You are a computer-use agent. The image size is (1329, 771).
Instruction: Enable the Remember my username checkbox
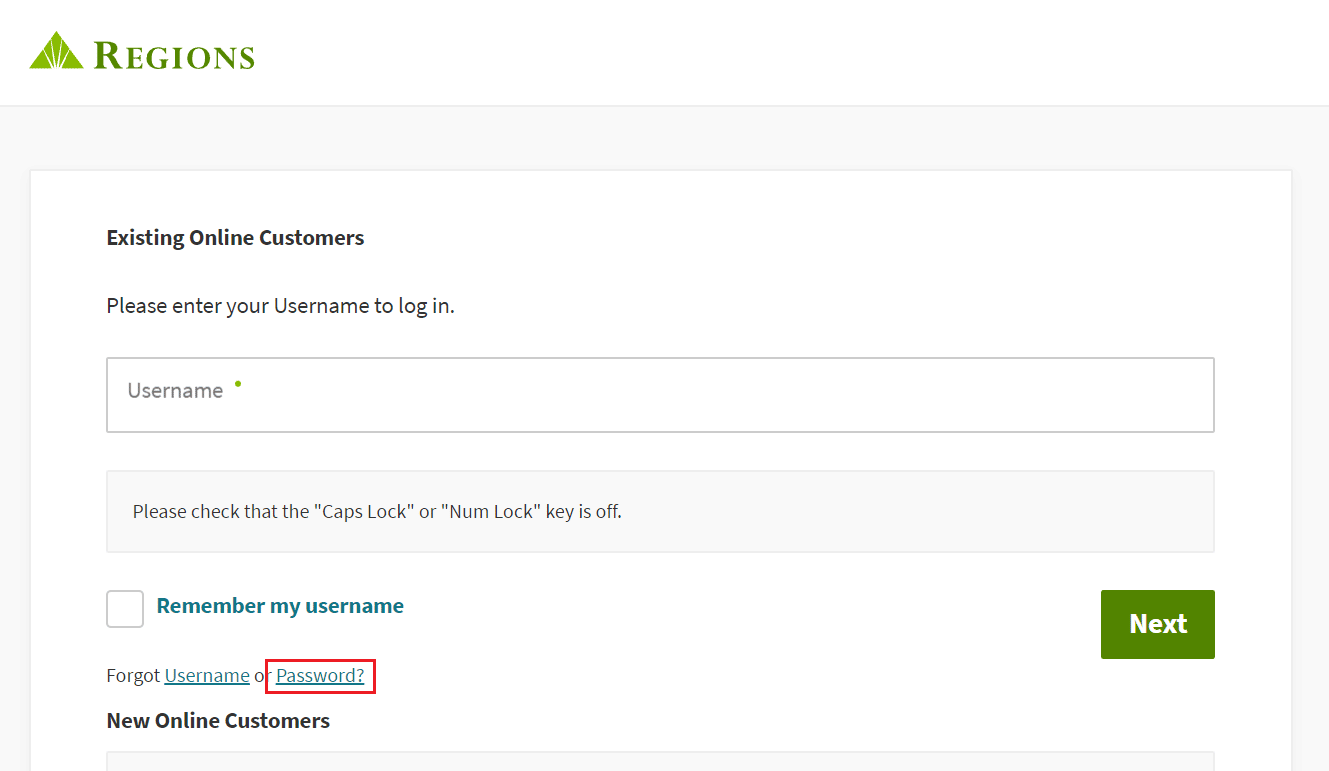tap(124, 608)
